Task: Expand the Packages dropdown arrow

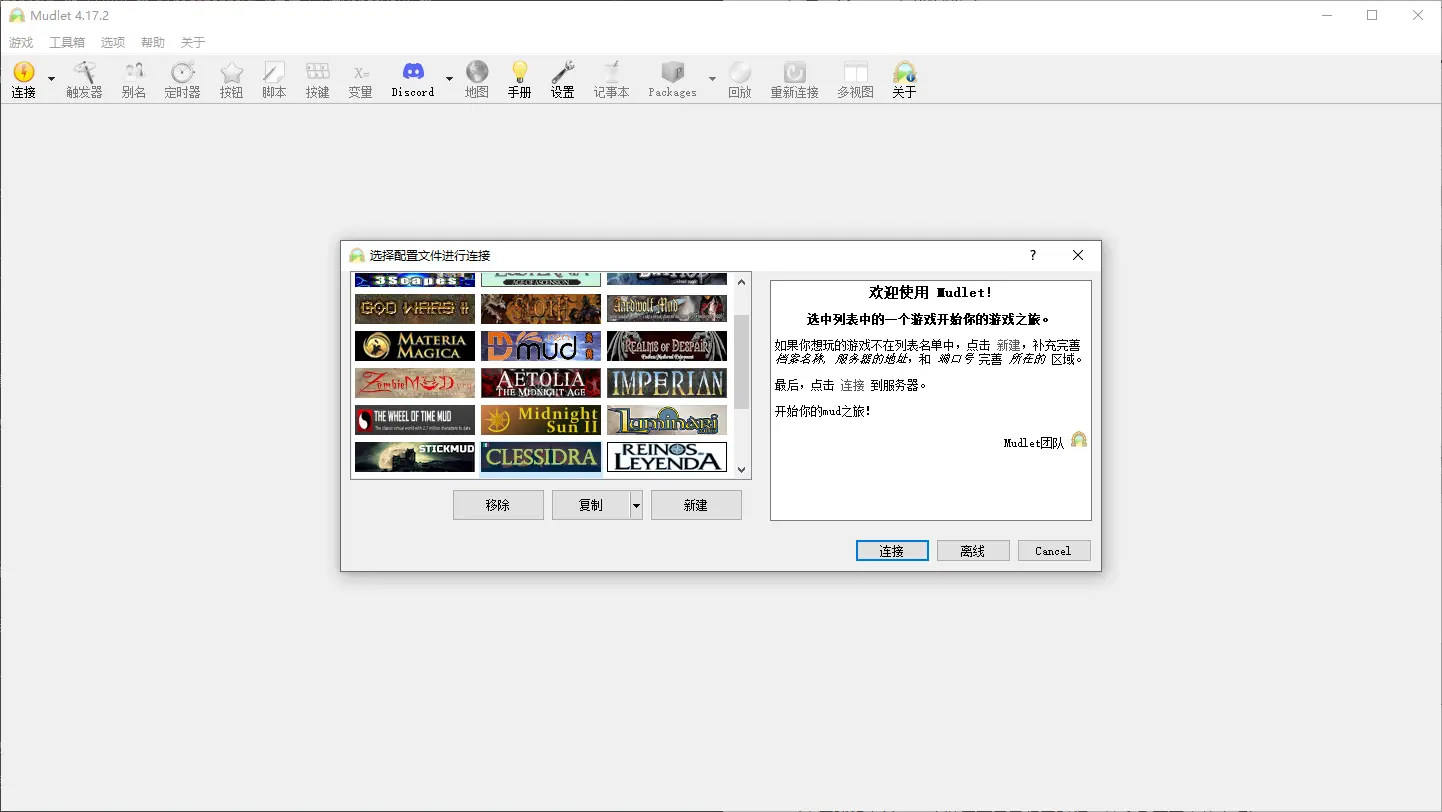Action: click(x=712, y=79)
